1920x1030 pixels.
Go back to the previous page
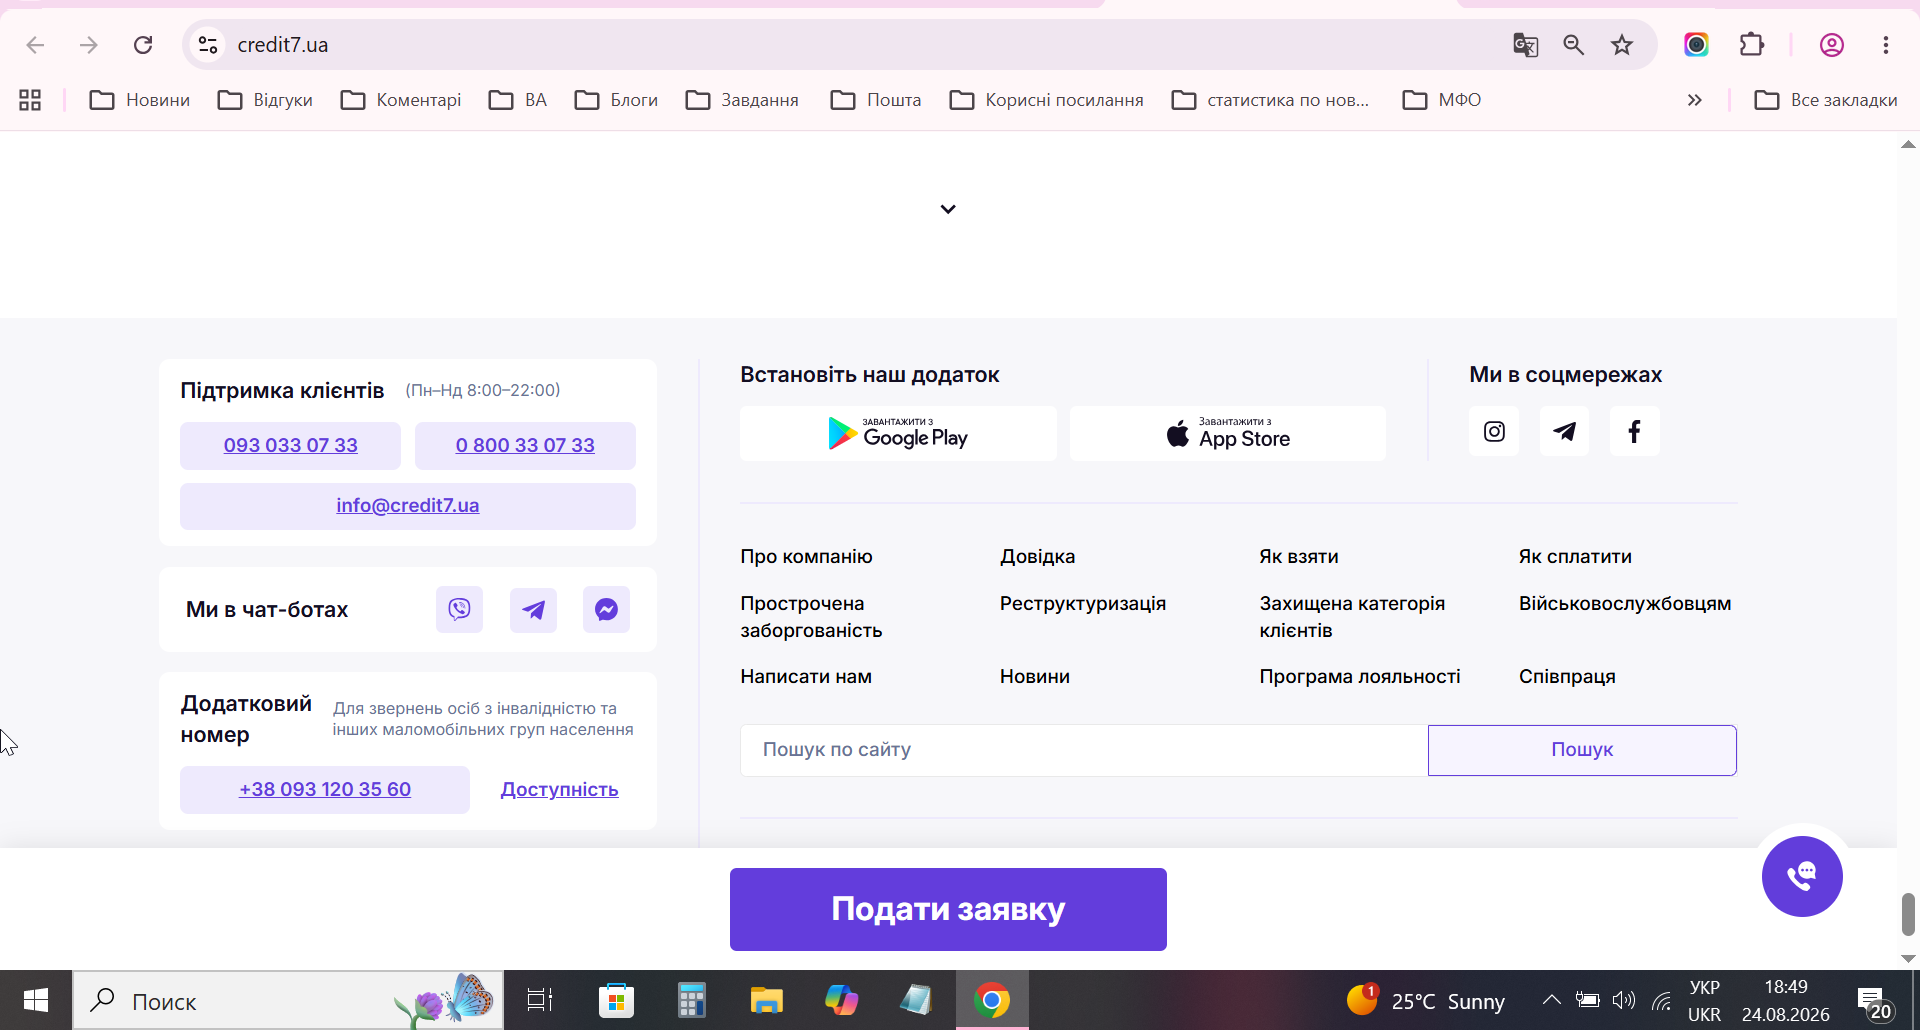35,45
